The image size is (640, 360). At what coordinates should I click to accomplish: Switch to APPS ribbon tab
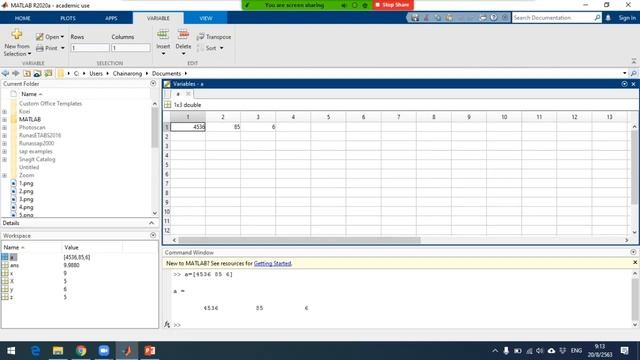(x=111, y=18)
